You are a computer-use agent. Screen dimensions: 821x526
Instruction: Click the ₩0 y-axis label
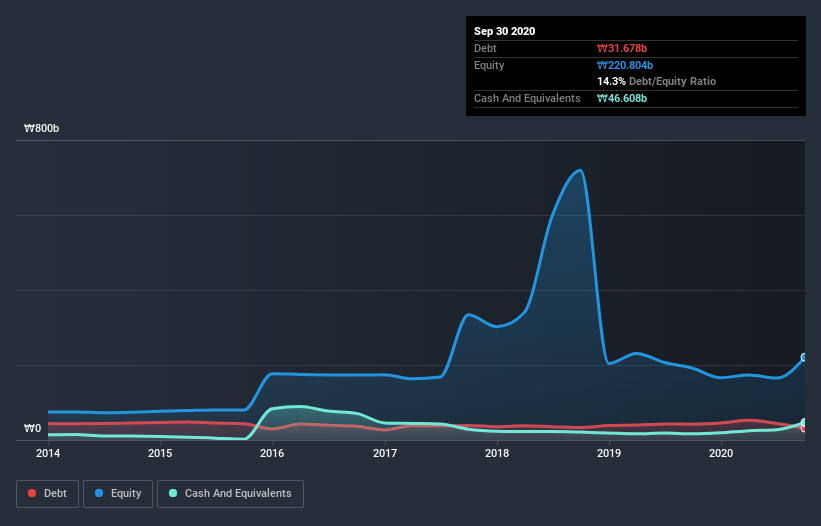32,429
